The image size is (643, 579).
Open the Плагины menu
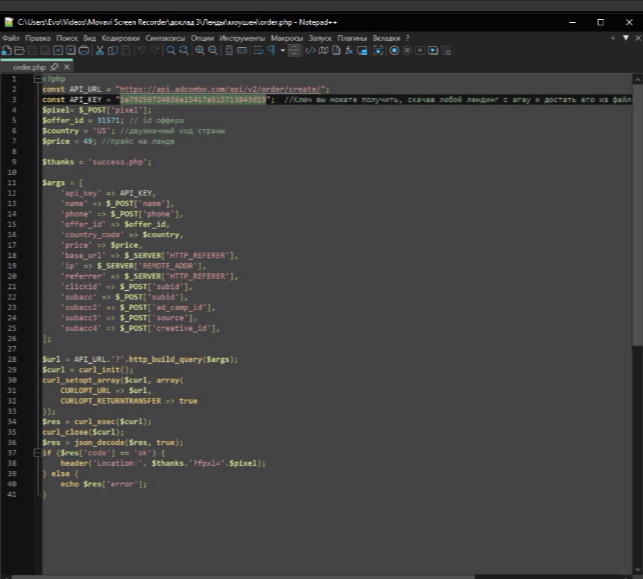coord(352,37)
